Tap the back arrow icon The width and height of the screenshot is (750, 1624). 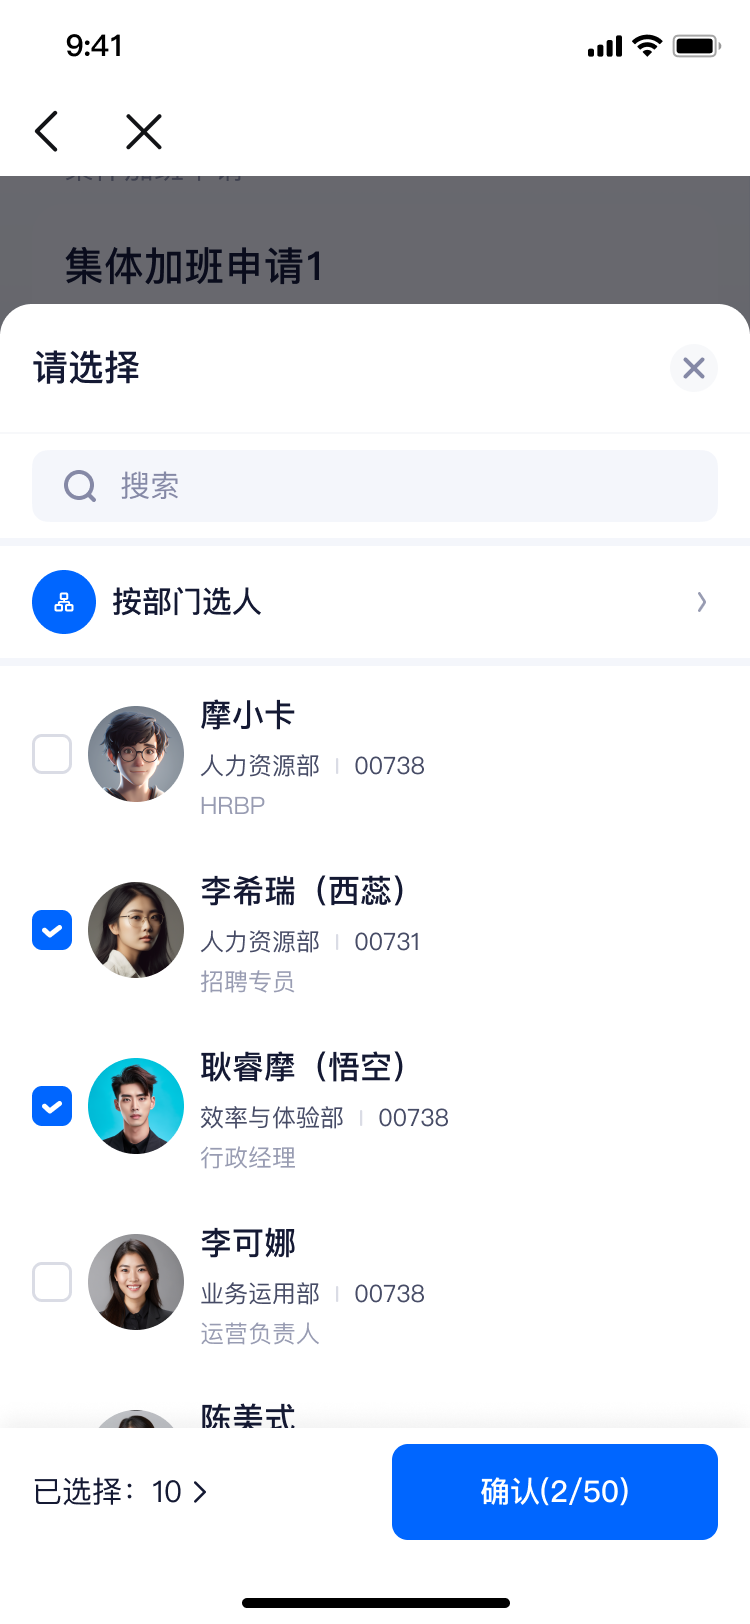47,131
